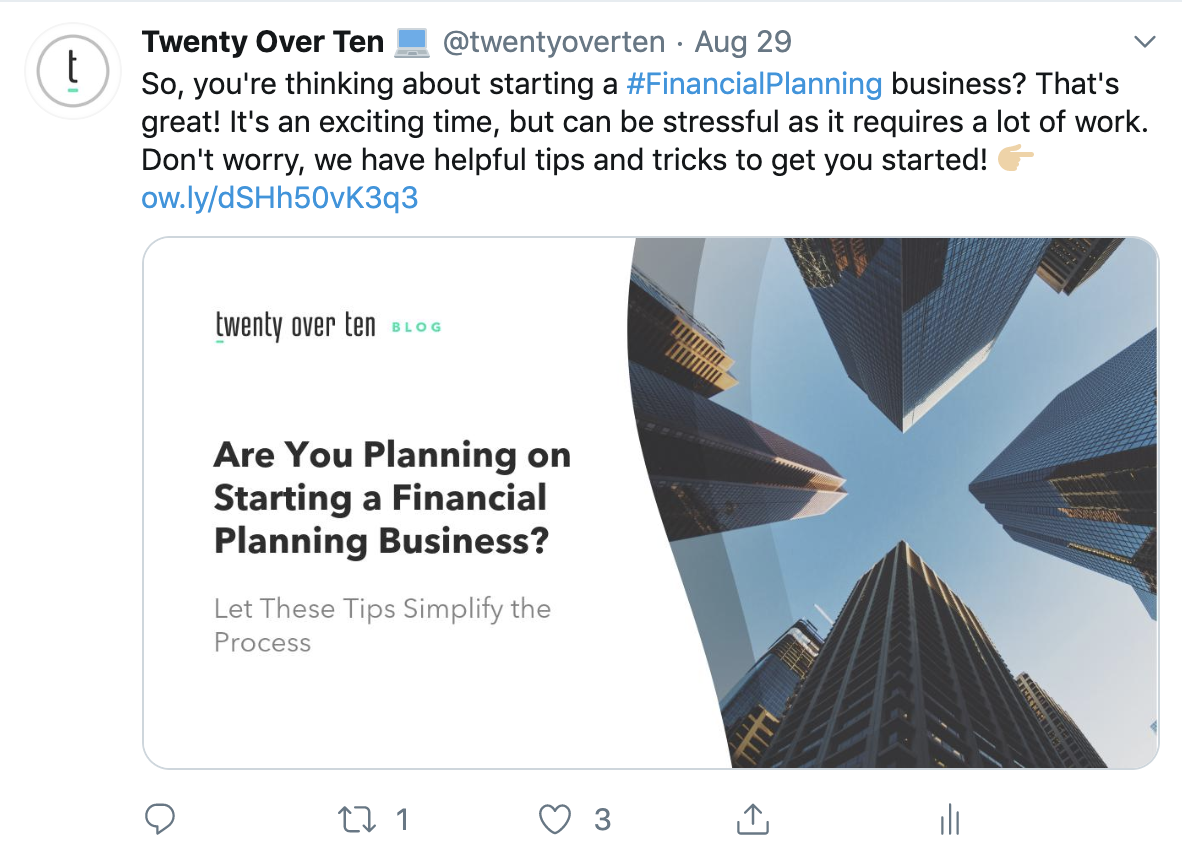
Task: Open tweet analytics bar chart icon
Action: [x=949, y=821]
